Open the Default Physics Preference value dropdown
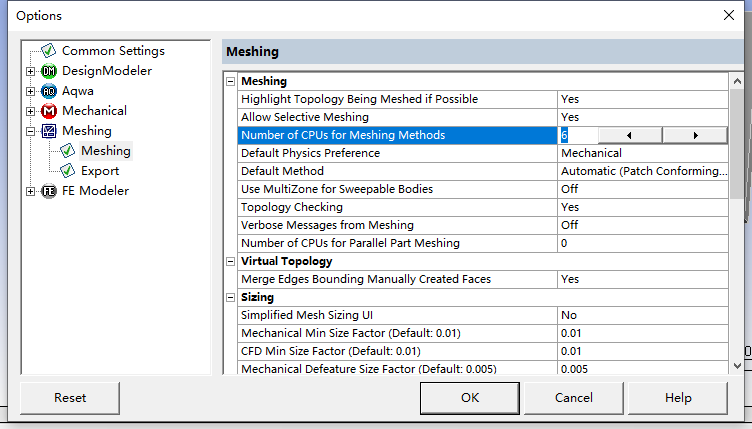 click(x=643, y=153)
